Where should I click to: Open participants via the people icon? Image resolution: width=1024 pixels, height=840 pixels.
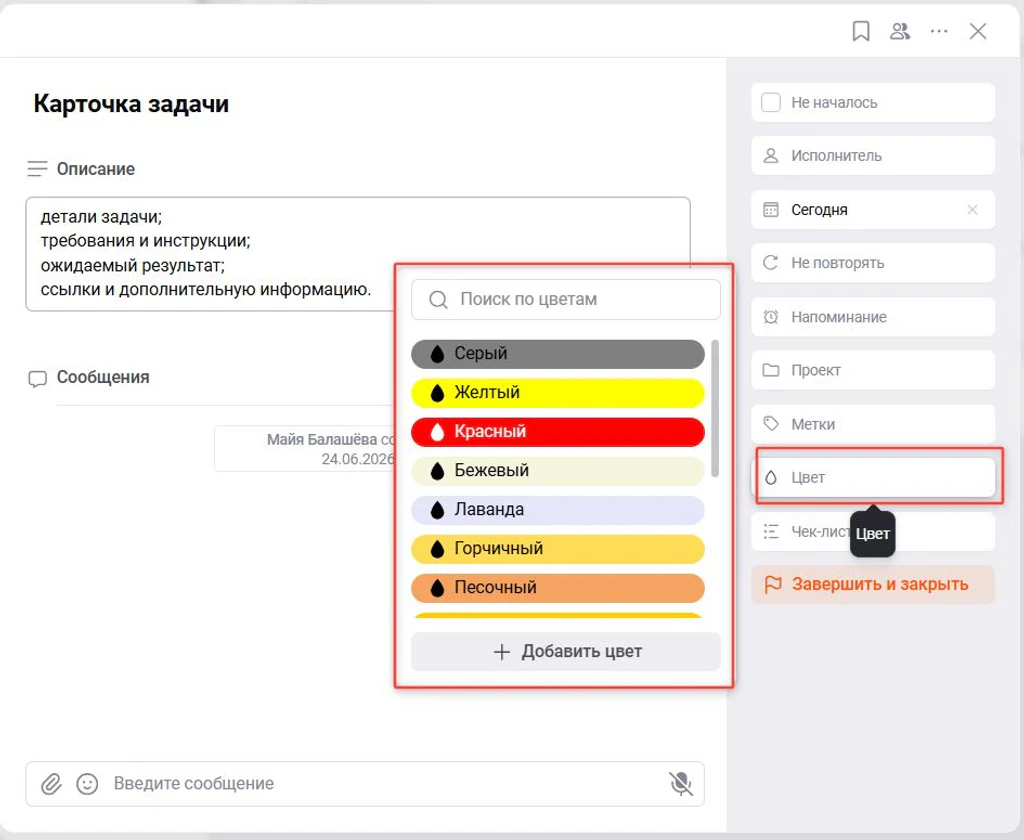[900, 31]
